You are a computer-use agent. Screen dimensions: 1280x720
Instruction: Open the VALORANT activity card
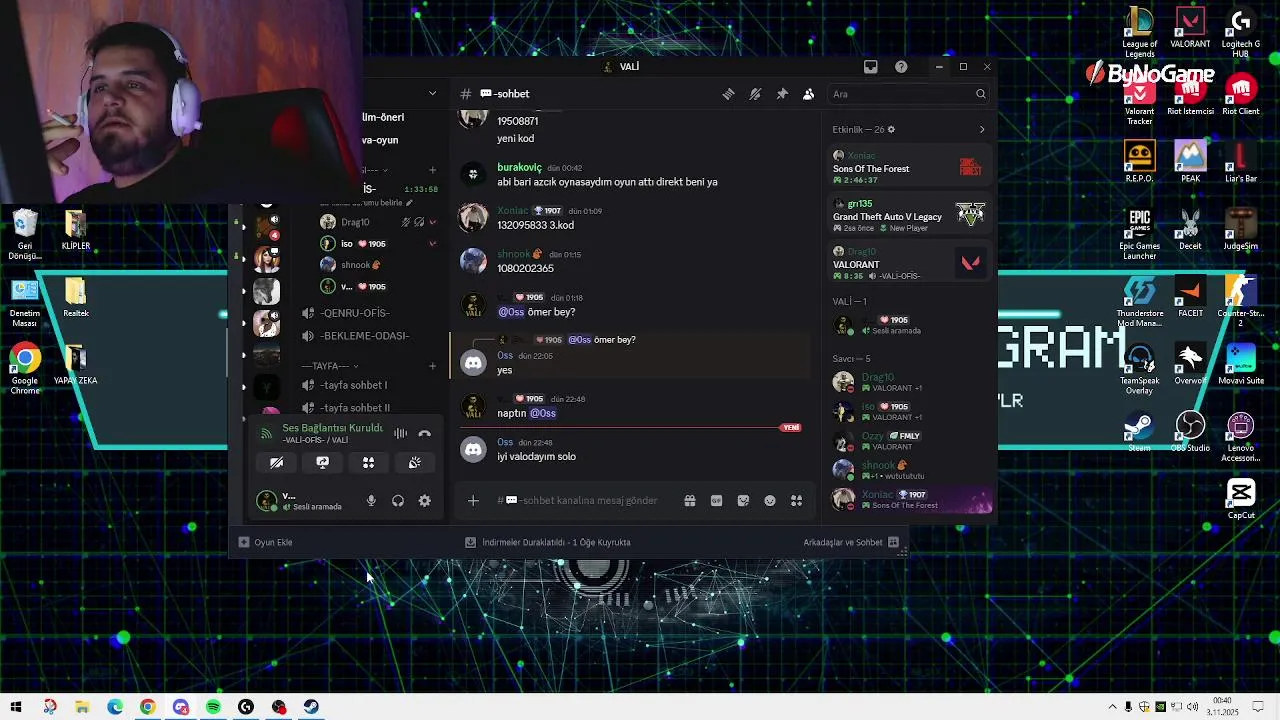tap(908, 263)
